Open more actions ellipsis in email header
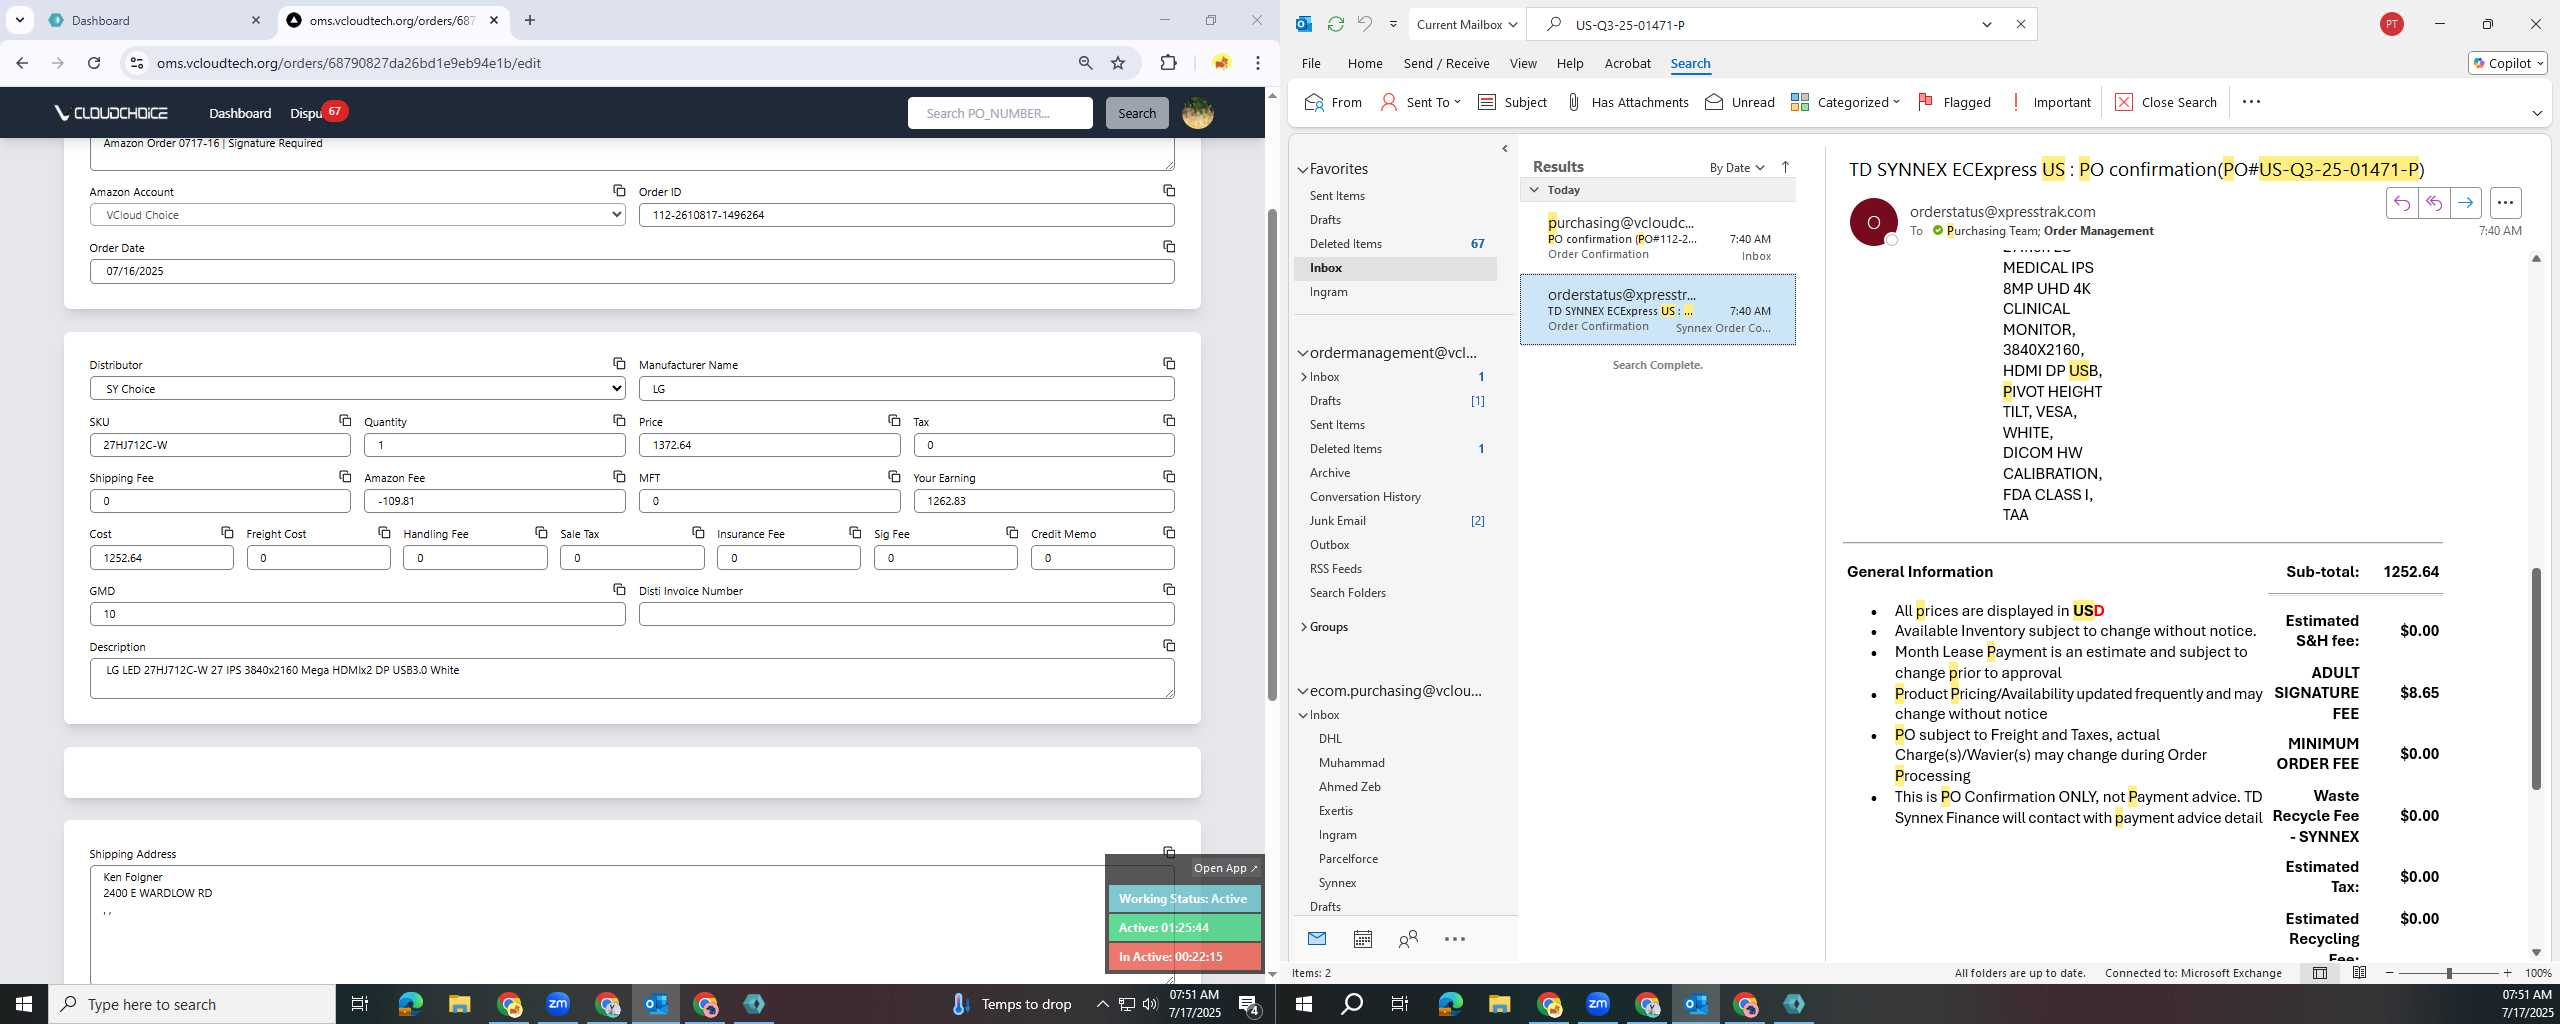This screenshot has width=2560, height=1024. point(2505,203)
